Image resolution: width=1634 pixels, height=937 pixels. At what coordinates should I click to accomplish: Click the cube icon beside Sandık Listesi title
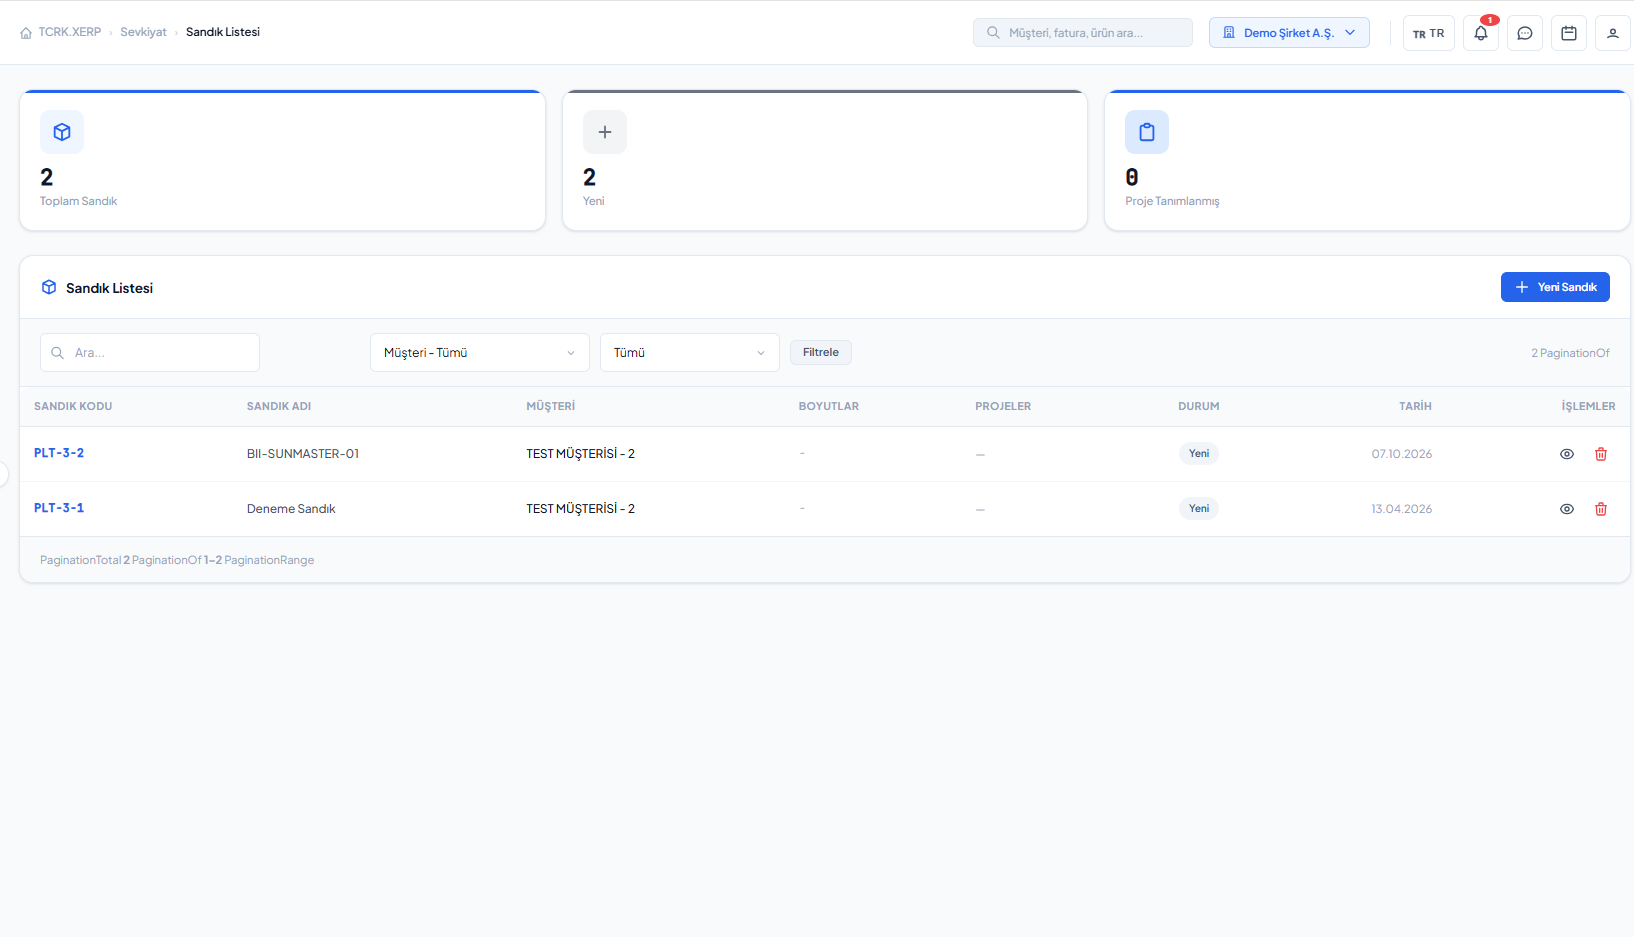tap(49, 287)
